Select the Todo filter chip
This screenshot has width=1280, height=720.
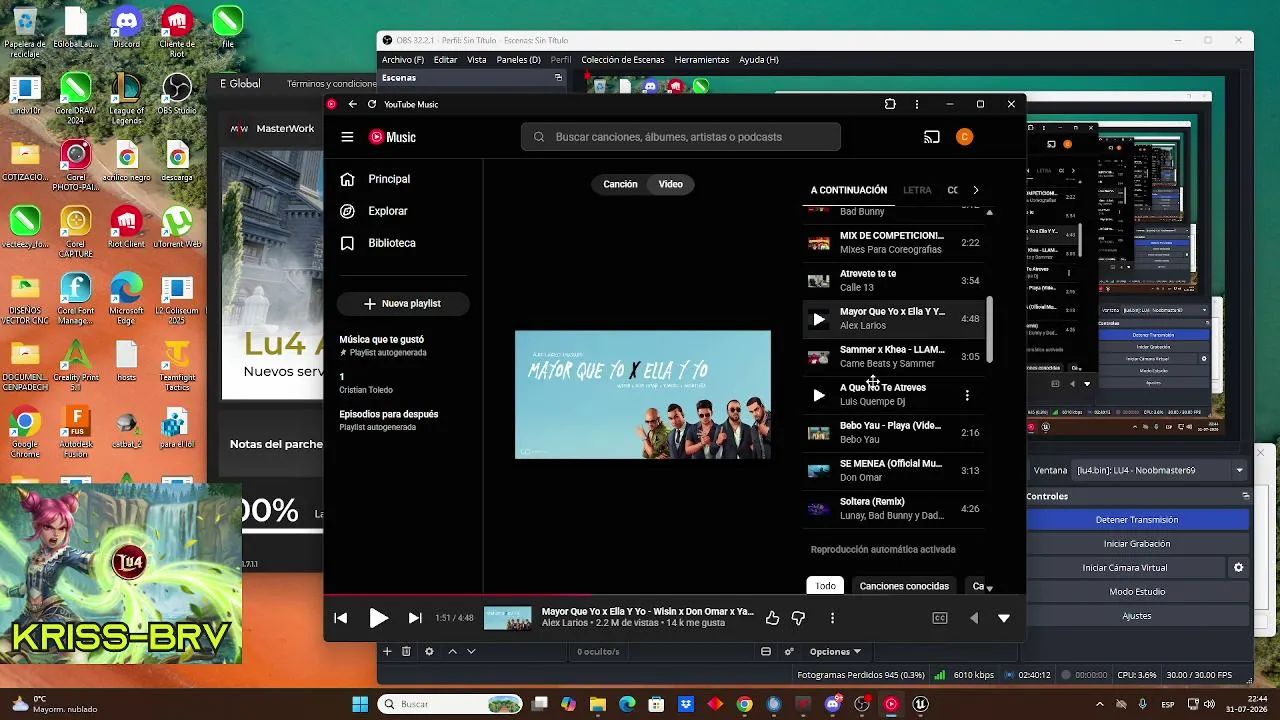point(826,586)
